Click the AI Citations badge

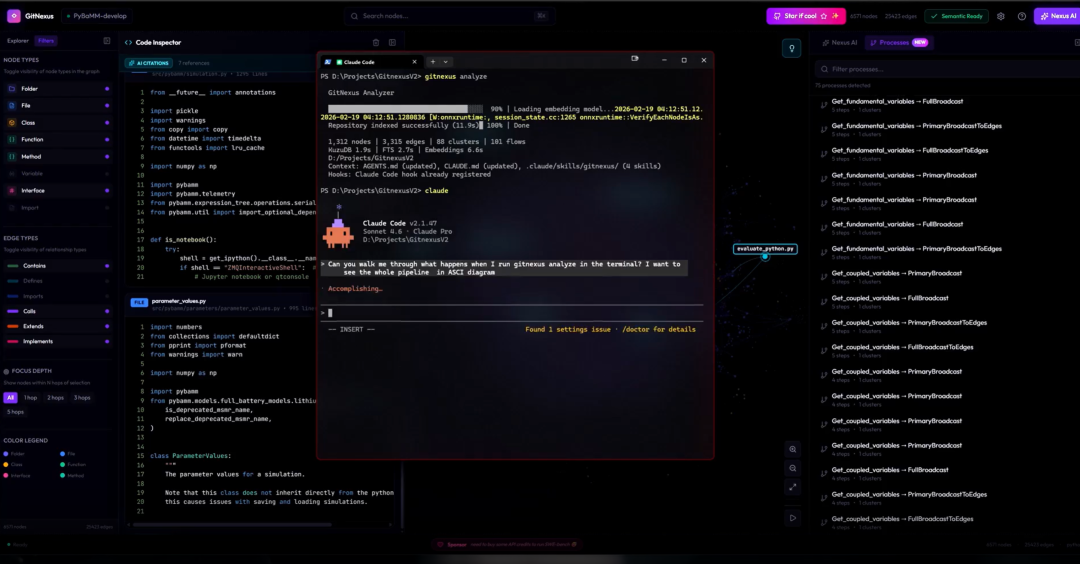point(149,63)
